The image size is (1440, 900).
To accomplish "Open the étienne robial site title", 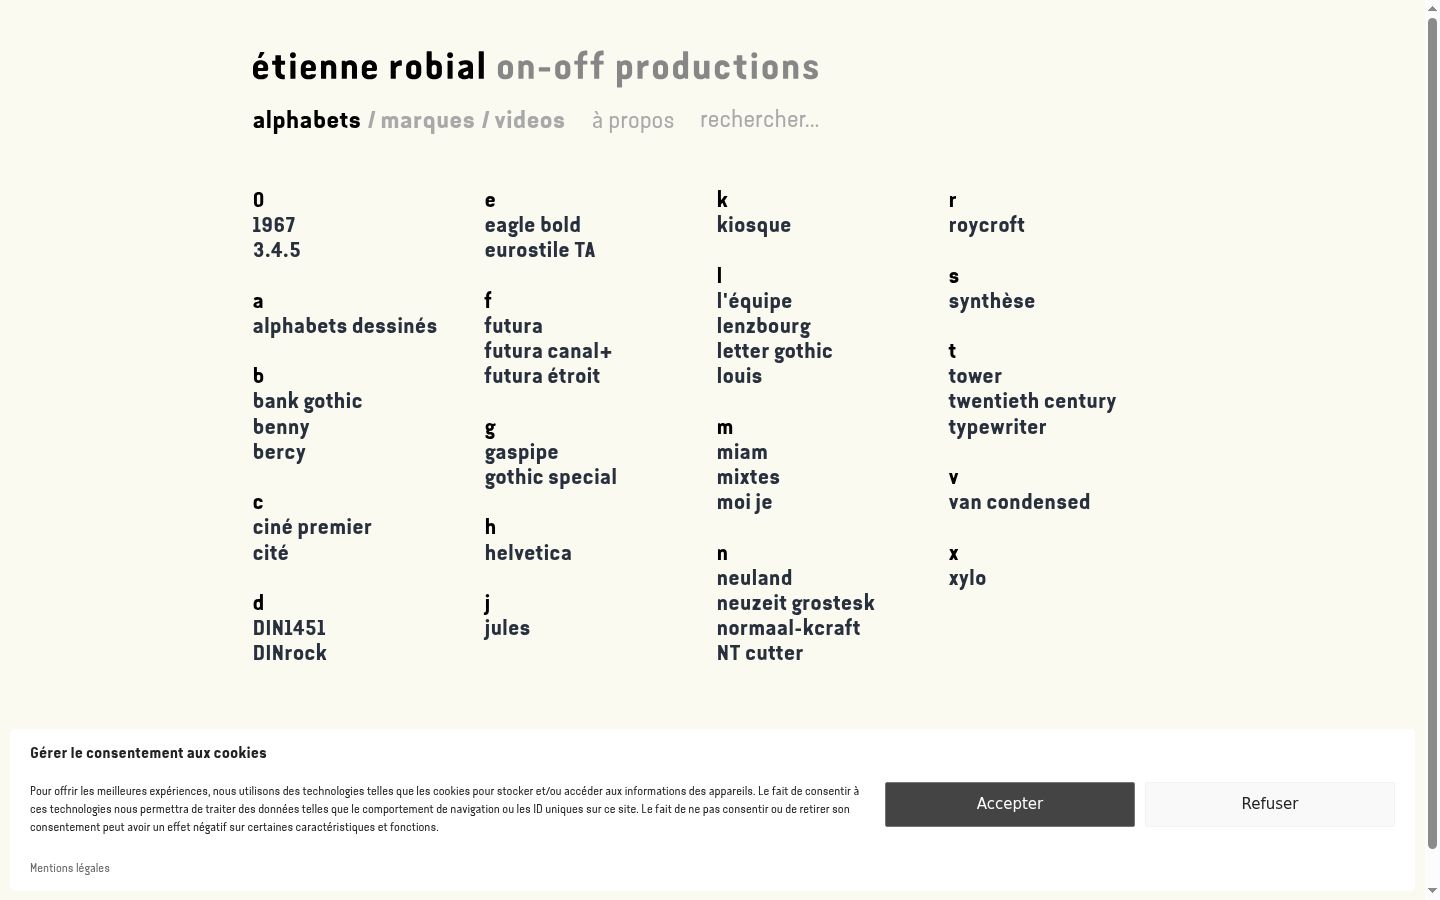I will 369,67.
